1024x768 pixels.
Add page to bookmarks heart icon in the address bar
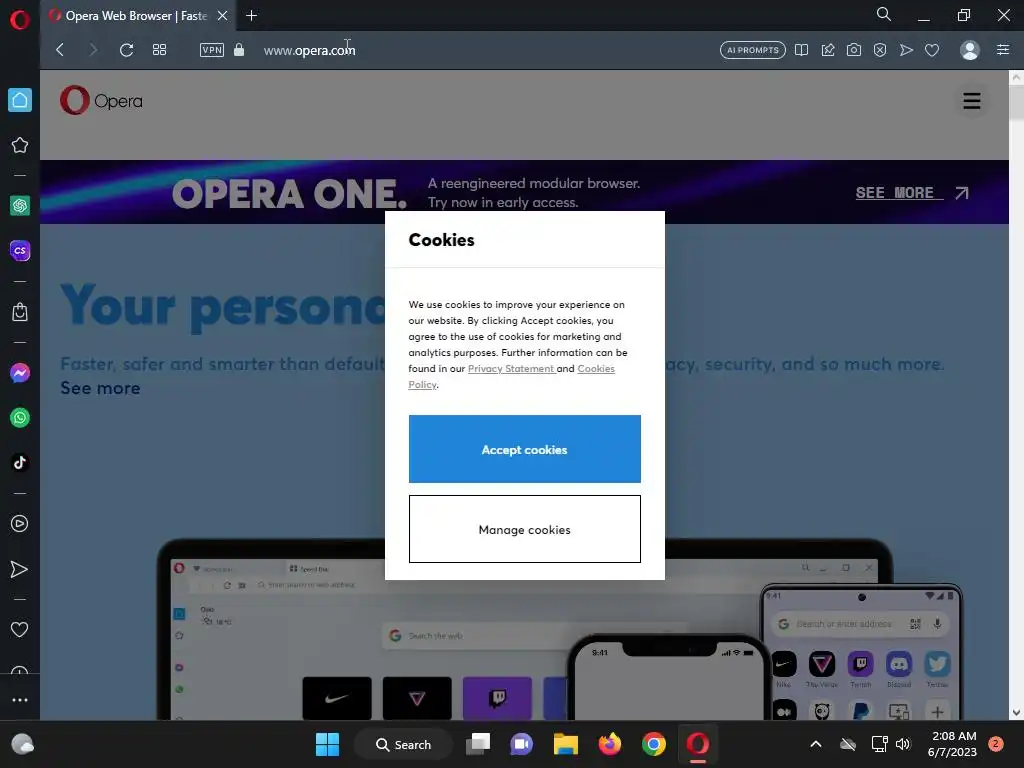[932, 50]
